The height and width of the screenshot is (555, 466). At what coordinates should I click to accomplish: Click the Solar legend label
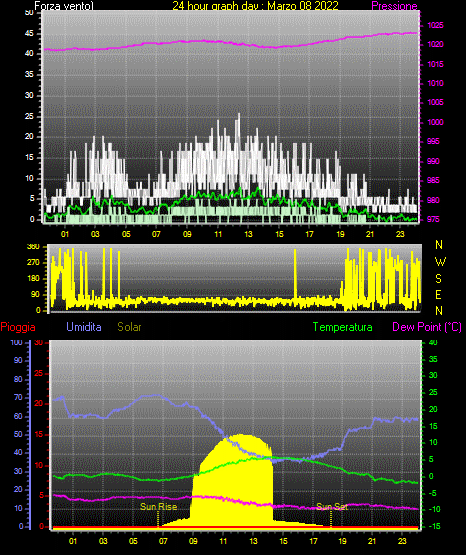click(x=130, y=327)
